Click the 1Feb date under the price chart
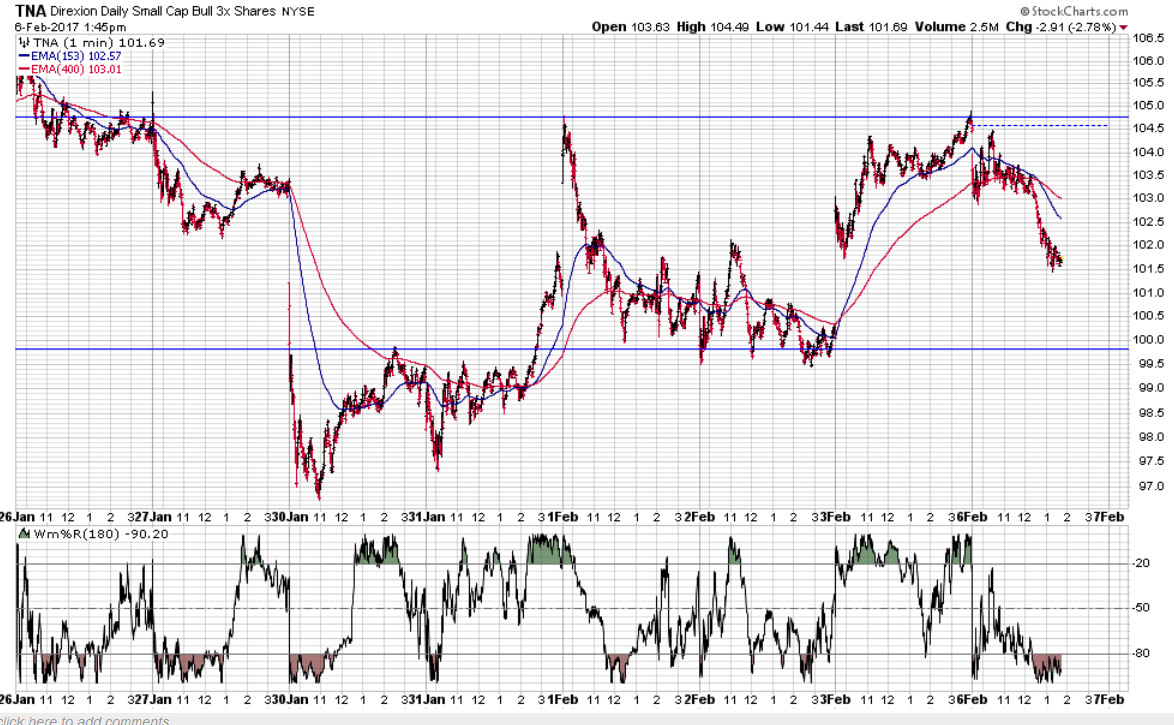 tap(562, 517)
